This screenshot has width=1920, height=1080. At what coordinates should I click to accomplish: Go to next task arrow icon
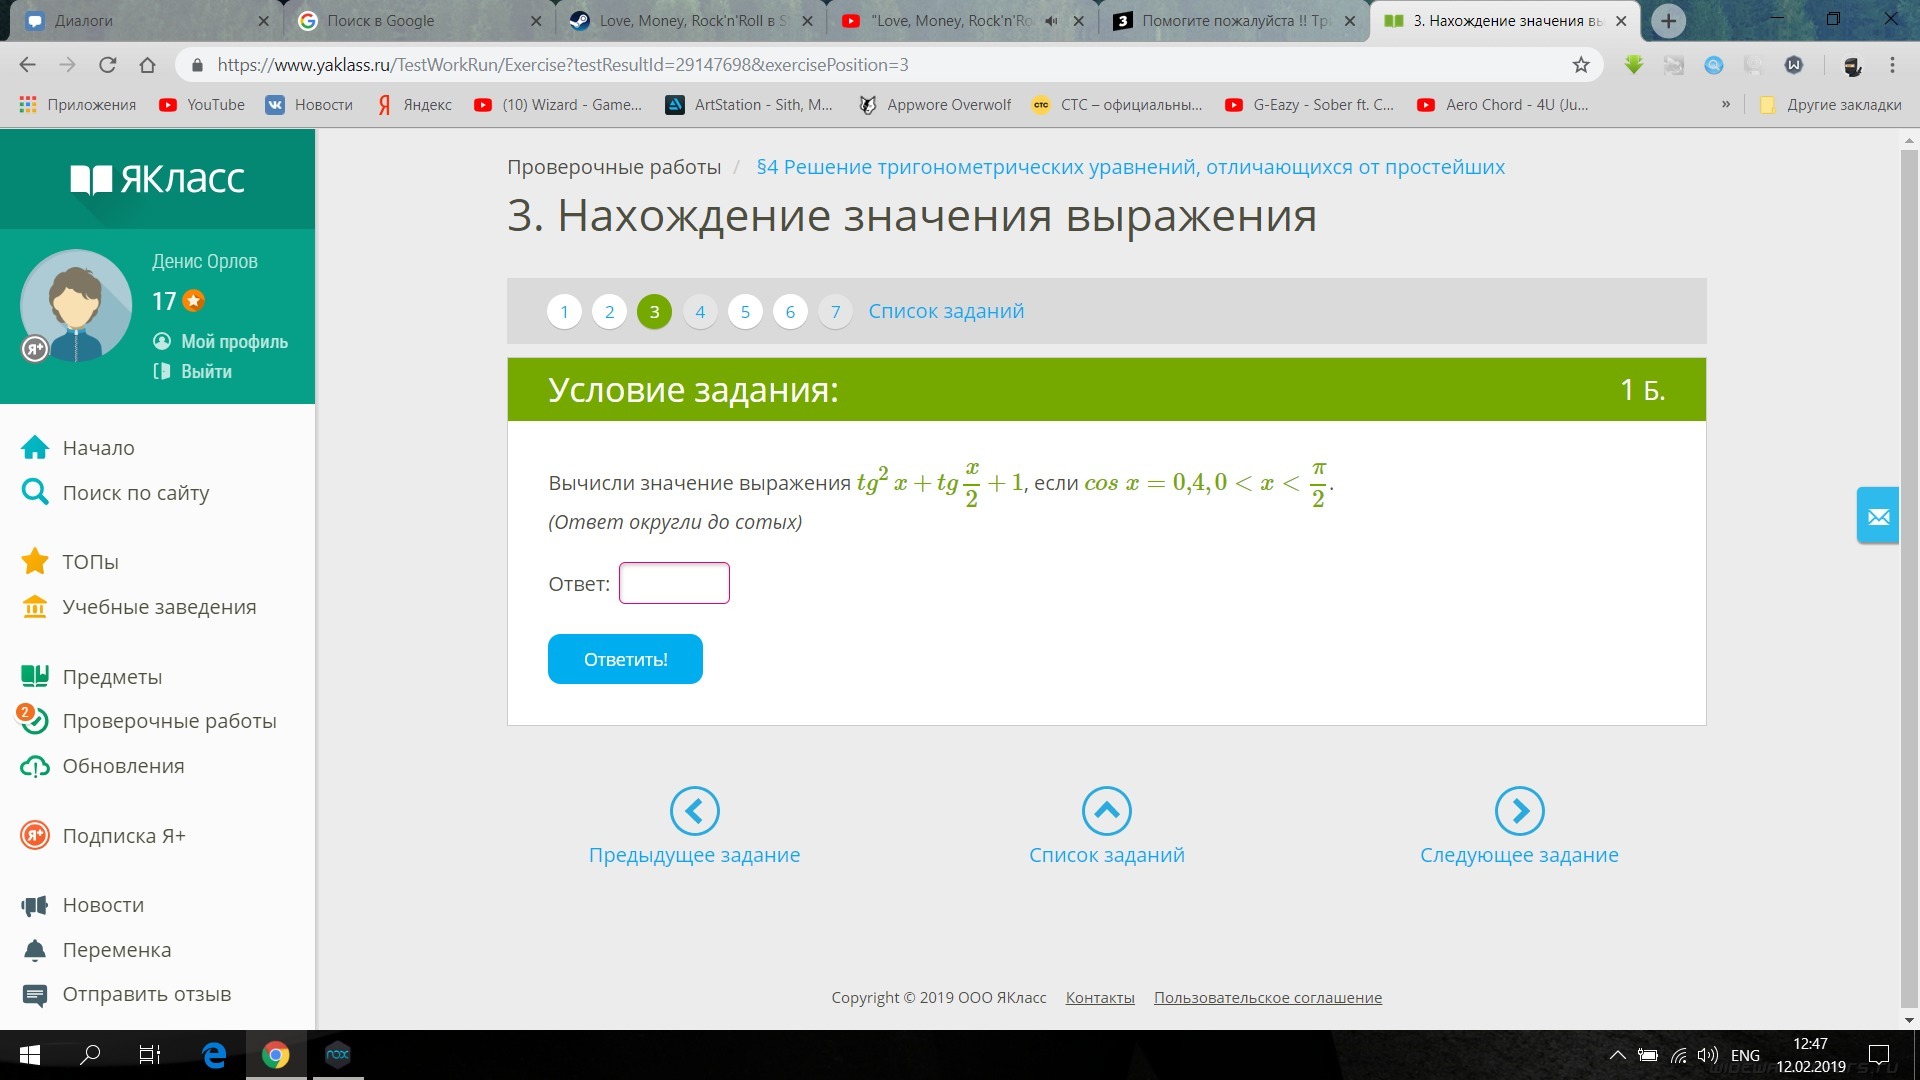1519,810
